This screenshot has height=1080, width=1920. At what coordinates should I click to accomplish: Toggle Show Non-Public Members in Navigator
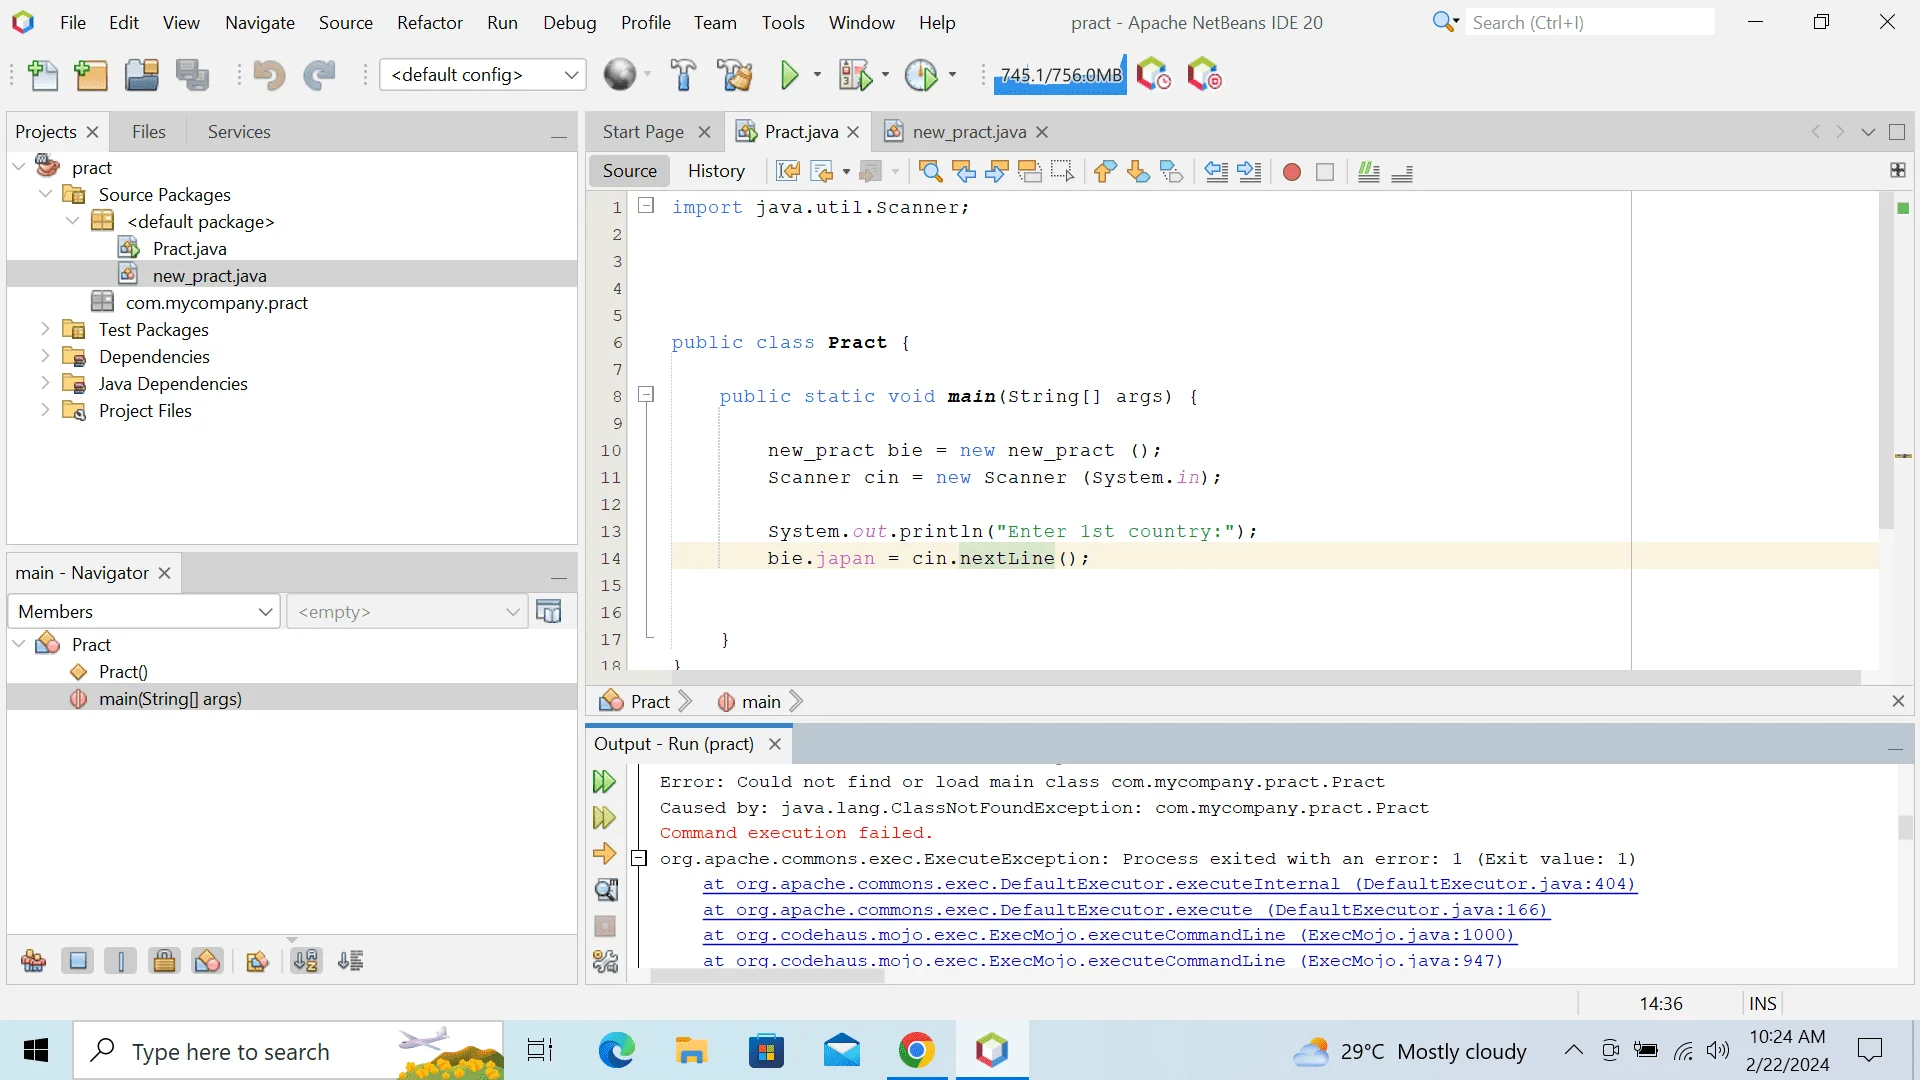(164, 962)
